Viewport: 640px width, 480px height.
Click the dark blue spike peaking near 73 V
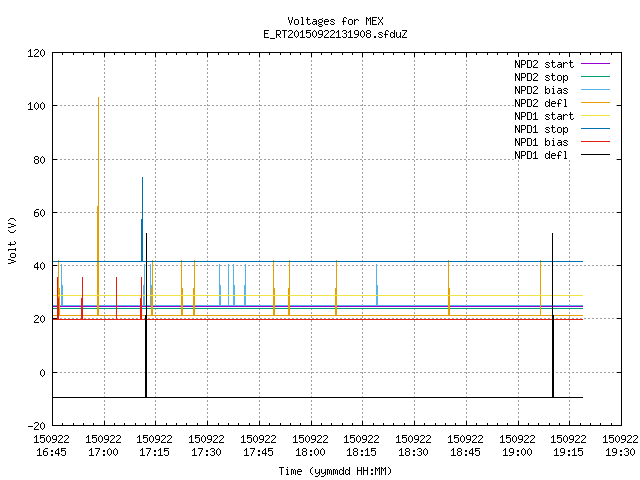[142, 219]
